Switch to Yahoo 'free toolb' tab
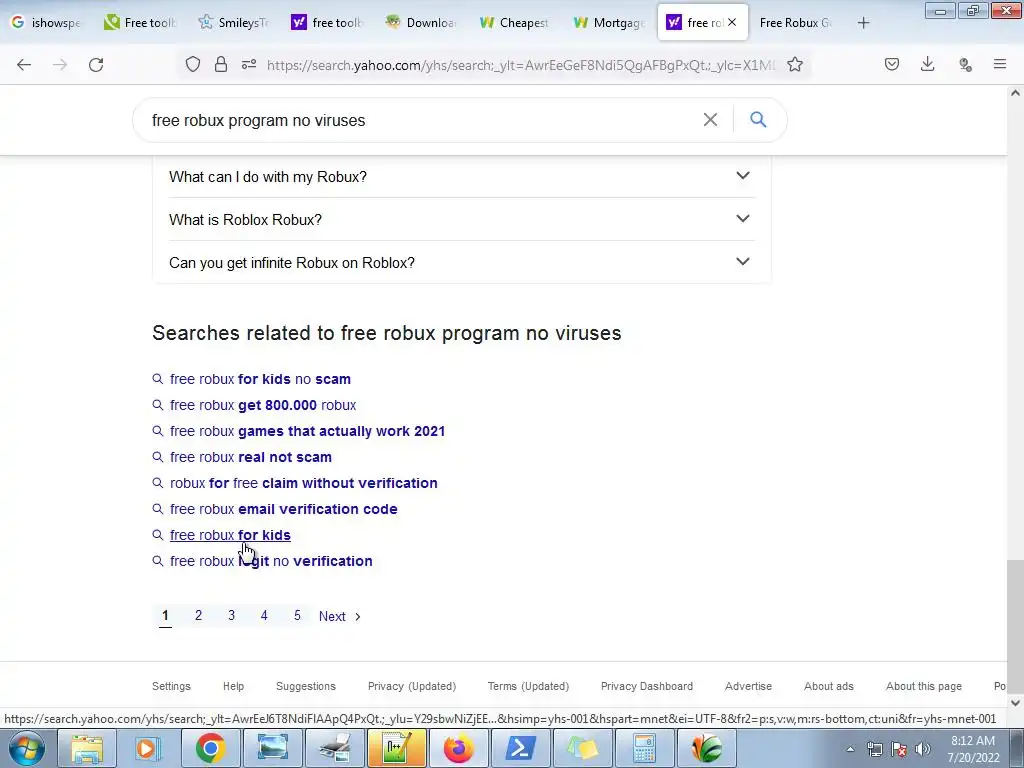Viewport: 1024px width, 768px height. [328, 23]
